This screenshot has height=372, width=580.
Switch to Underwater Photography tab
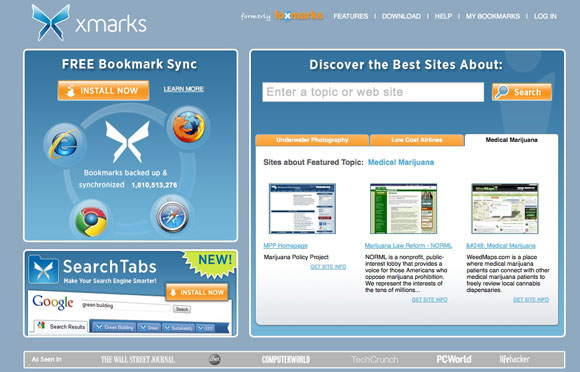coord(312,140)
